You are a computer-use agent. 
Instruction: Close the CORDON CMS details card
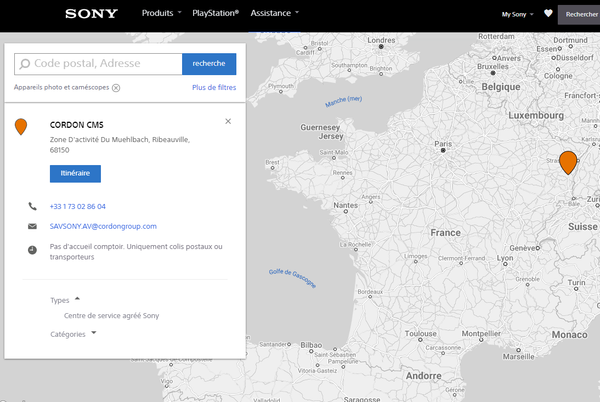[228, 121]
